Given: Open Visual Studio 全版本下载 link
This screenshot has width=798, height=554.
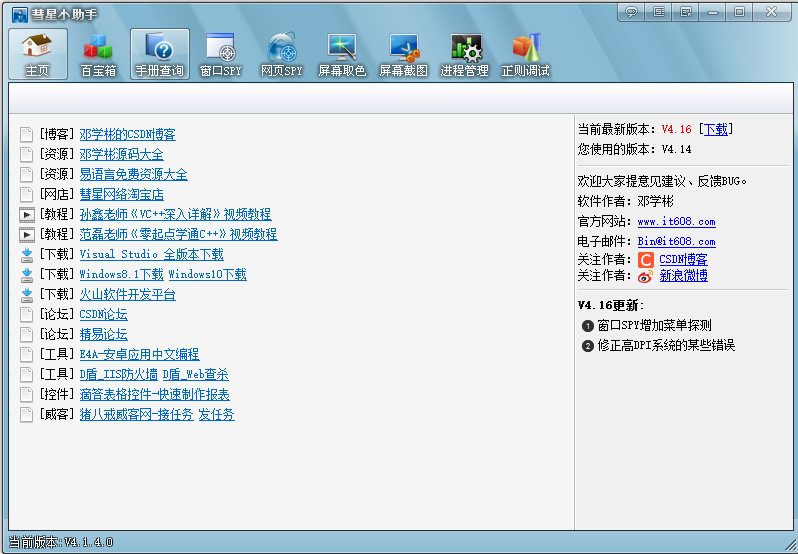Looking at the screenshot, I should [152, 254].
